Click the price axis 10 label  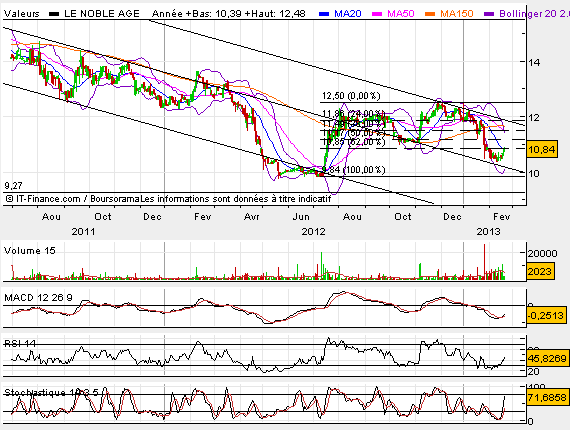coord(534,173)
